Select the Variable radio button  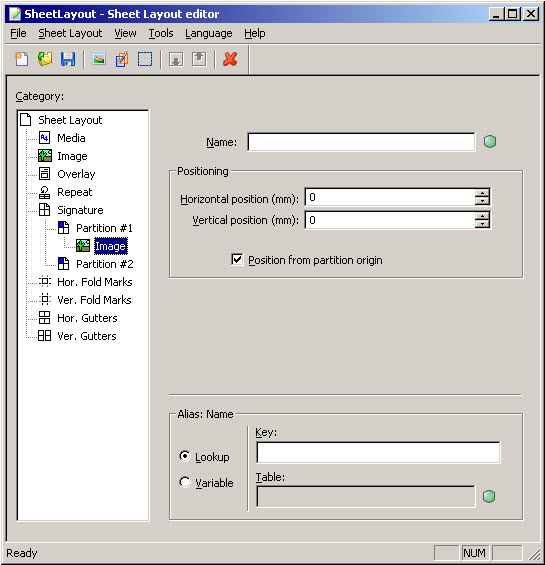[x=185, y=482]
